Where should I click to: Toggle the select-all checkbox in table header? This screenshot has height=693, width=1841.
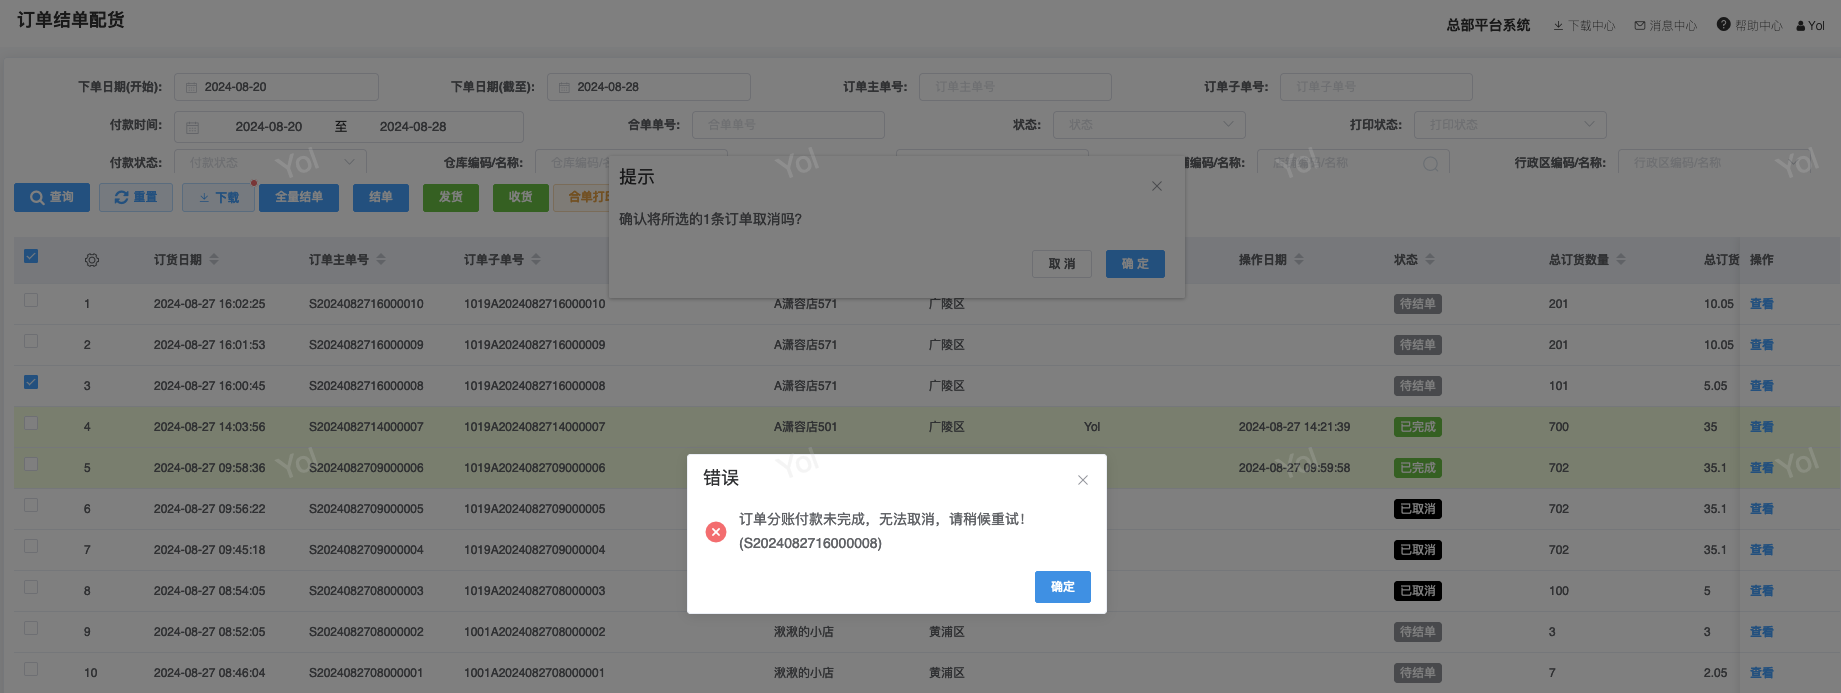[x=31, y=257]
